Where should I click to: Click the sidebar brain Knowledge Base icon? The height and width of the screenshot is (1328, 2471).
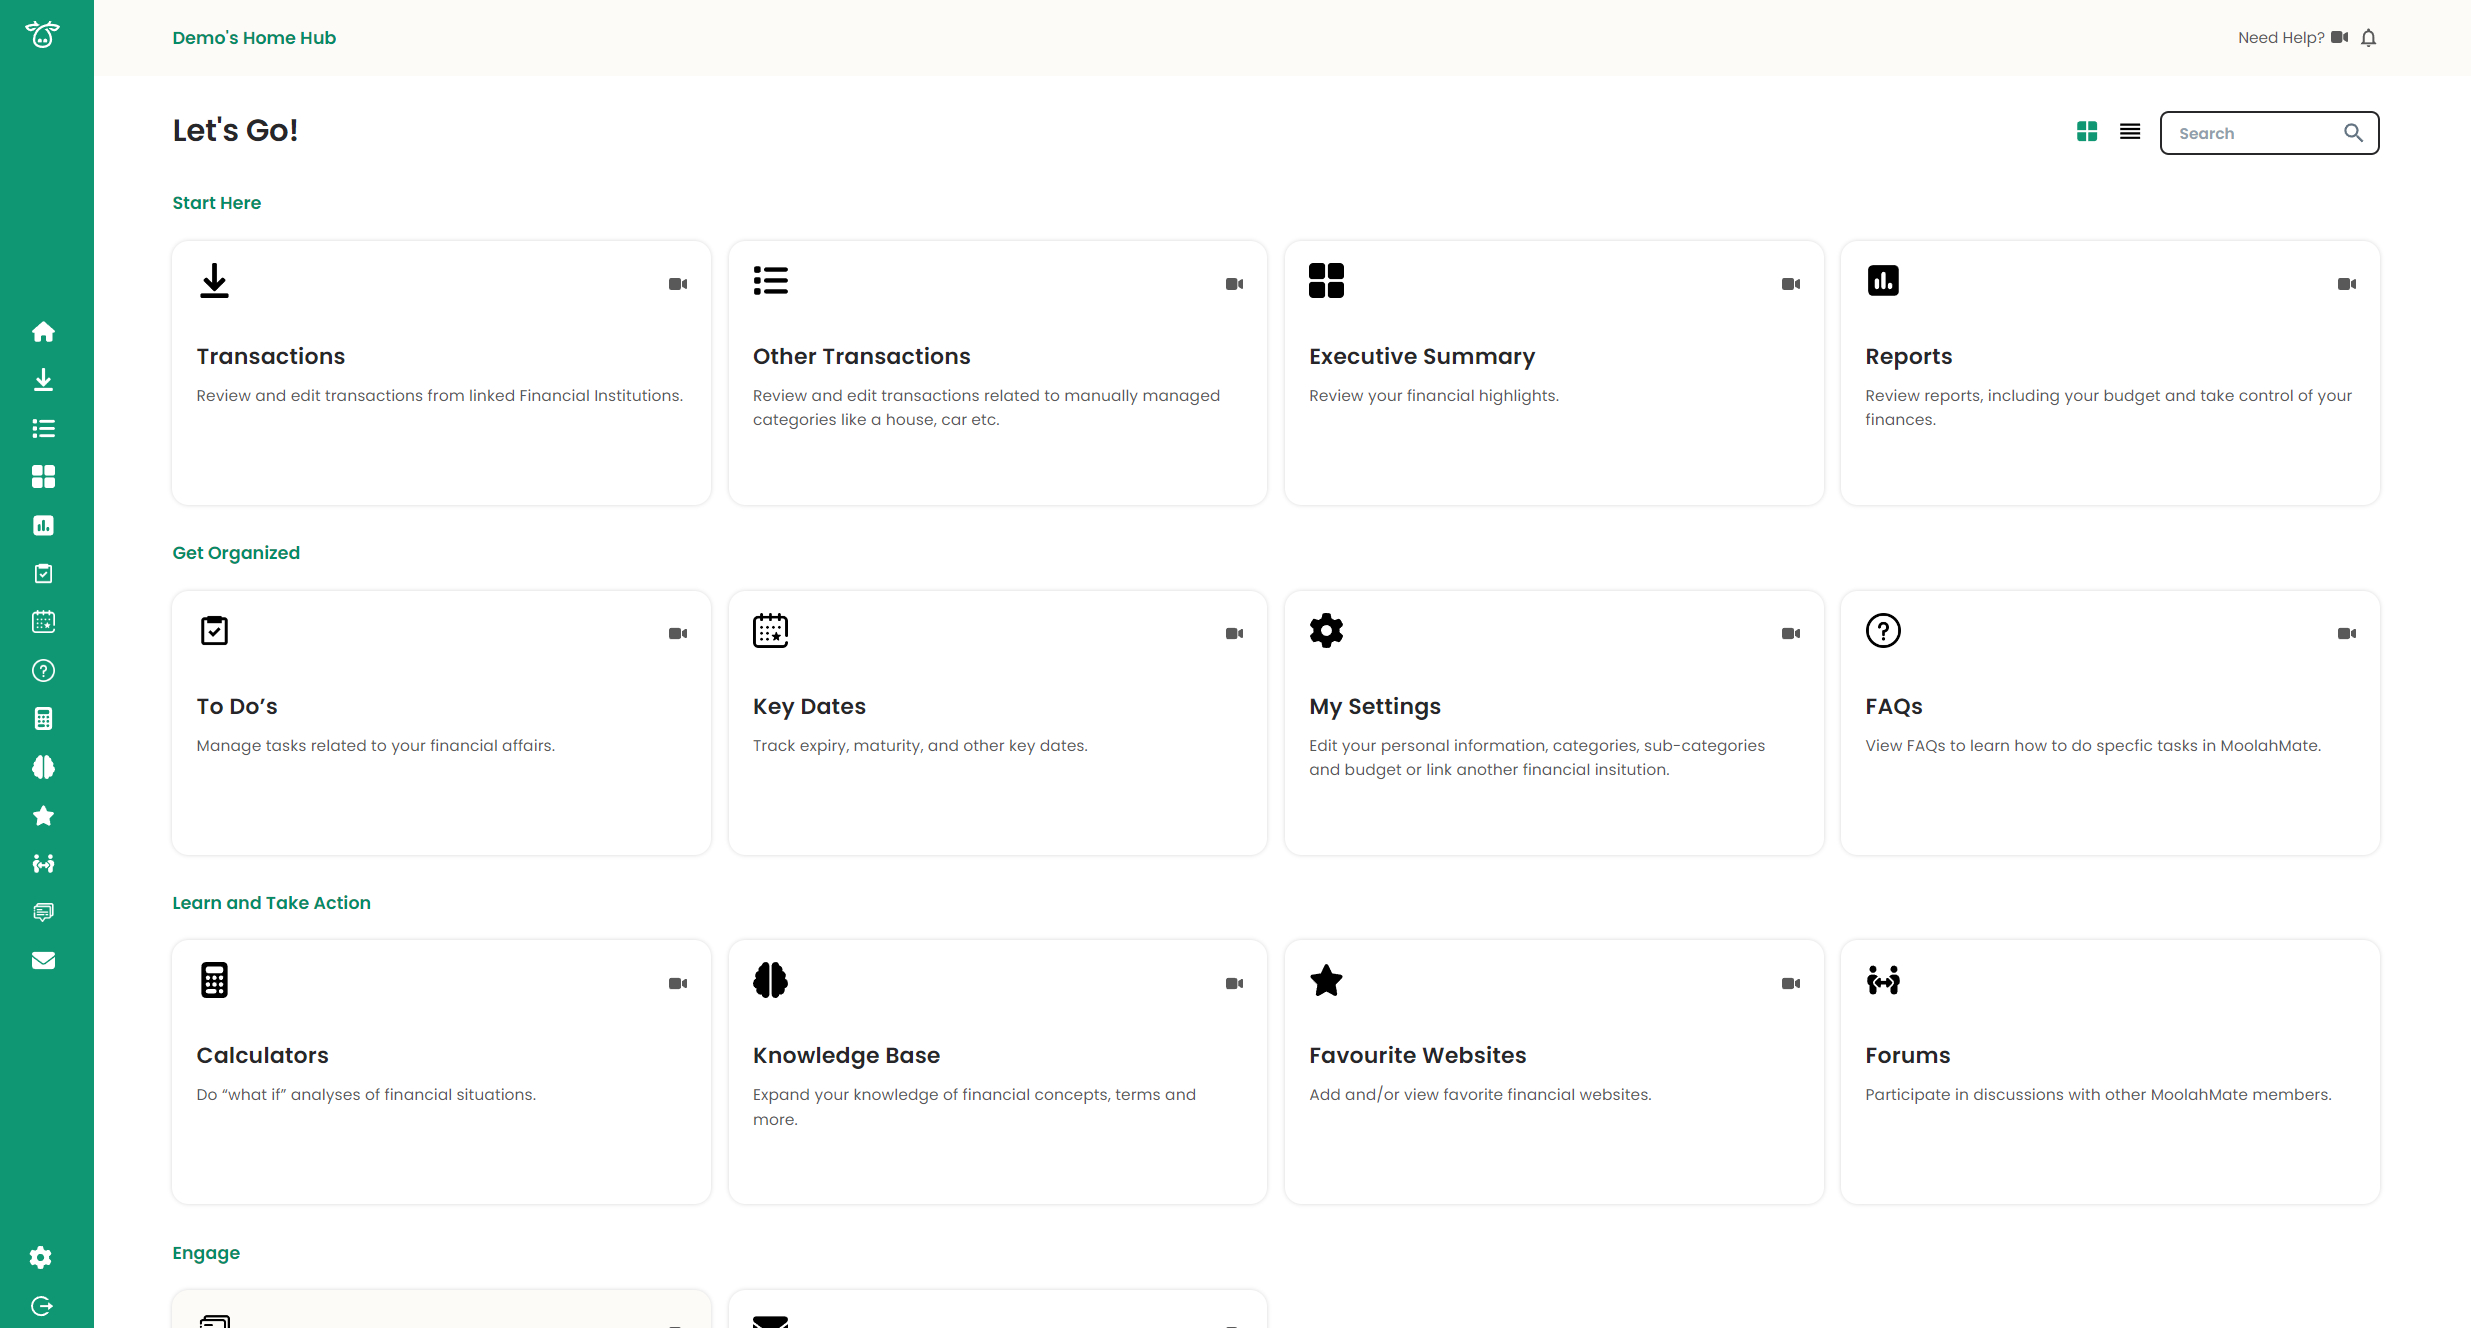click(43, 767)
